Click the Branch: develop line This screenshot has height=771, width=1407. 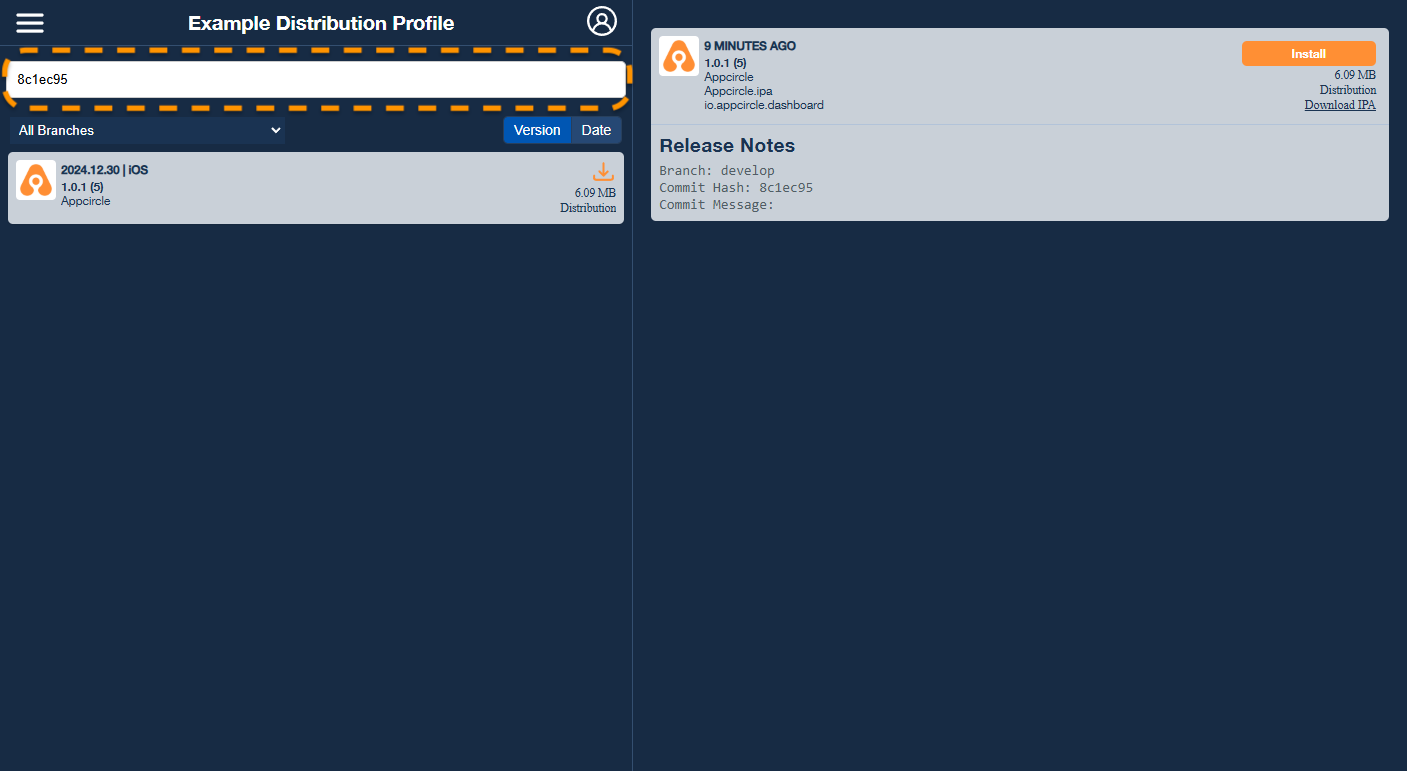(x=717, y=171)
